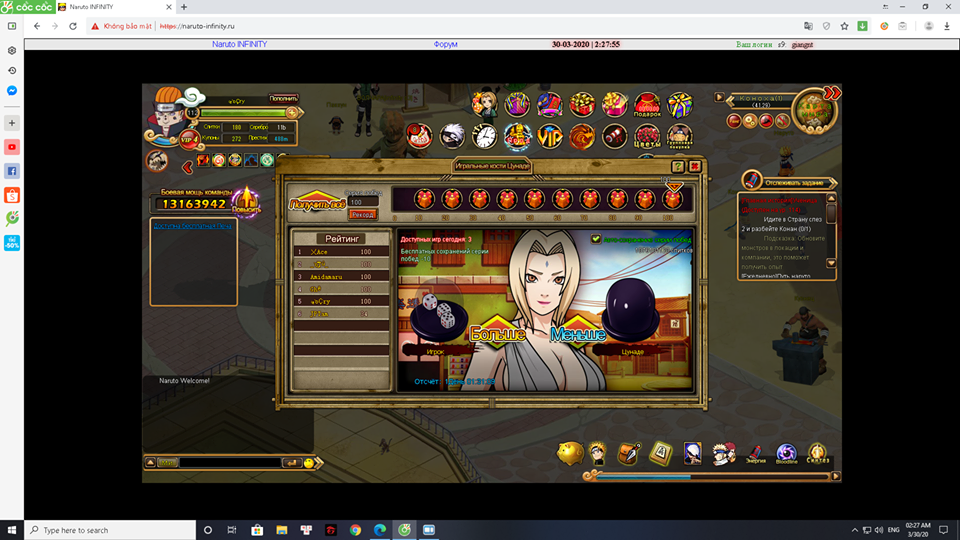Focus the chat message input field
Screen dimensions: 960x540
[230, 462]
